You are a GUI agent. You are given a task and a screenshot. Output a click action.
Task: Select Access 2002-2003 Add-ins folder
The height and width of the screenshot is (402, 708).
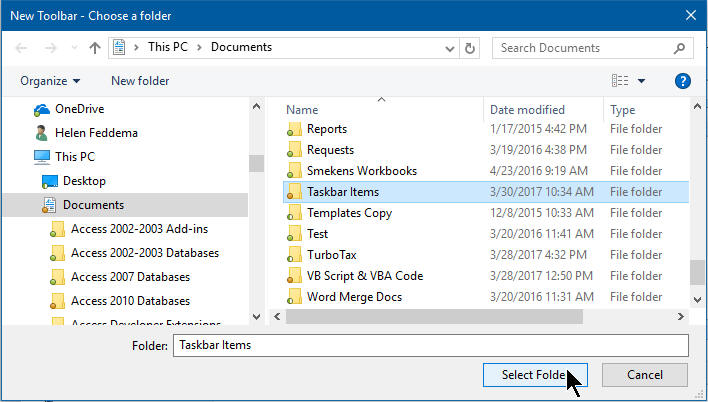140,229
